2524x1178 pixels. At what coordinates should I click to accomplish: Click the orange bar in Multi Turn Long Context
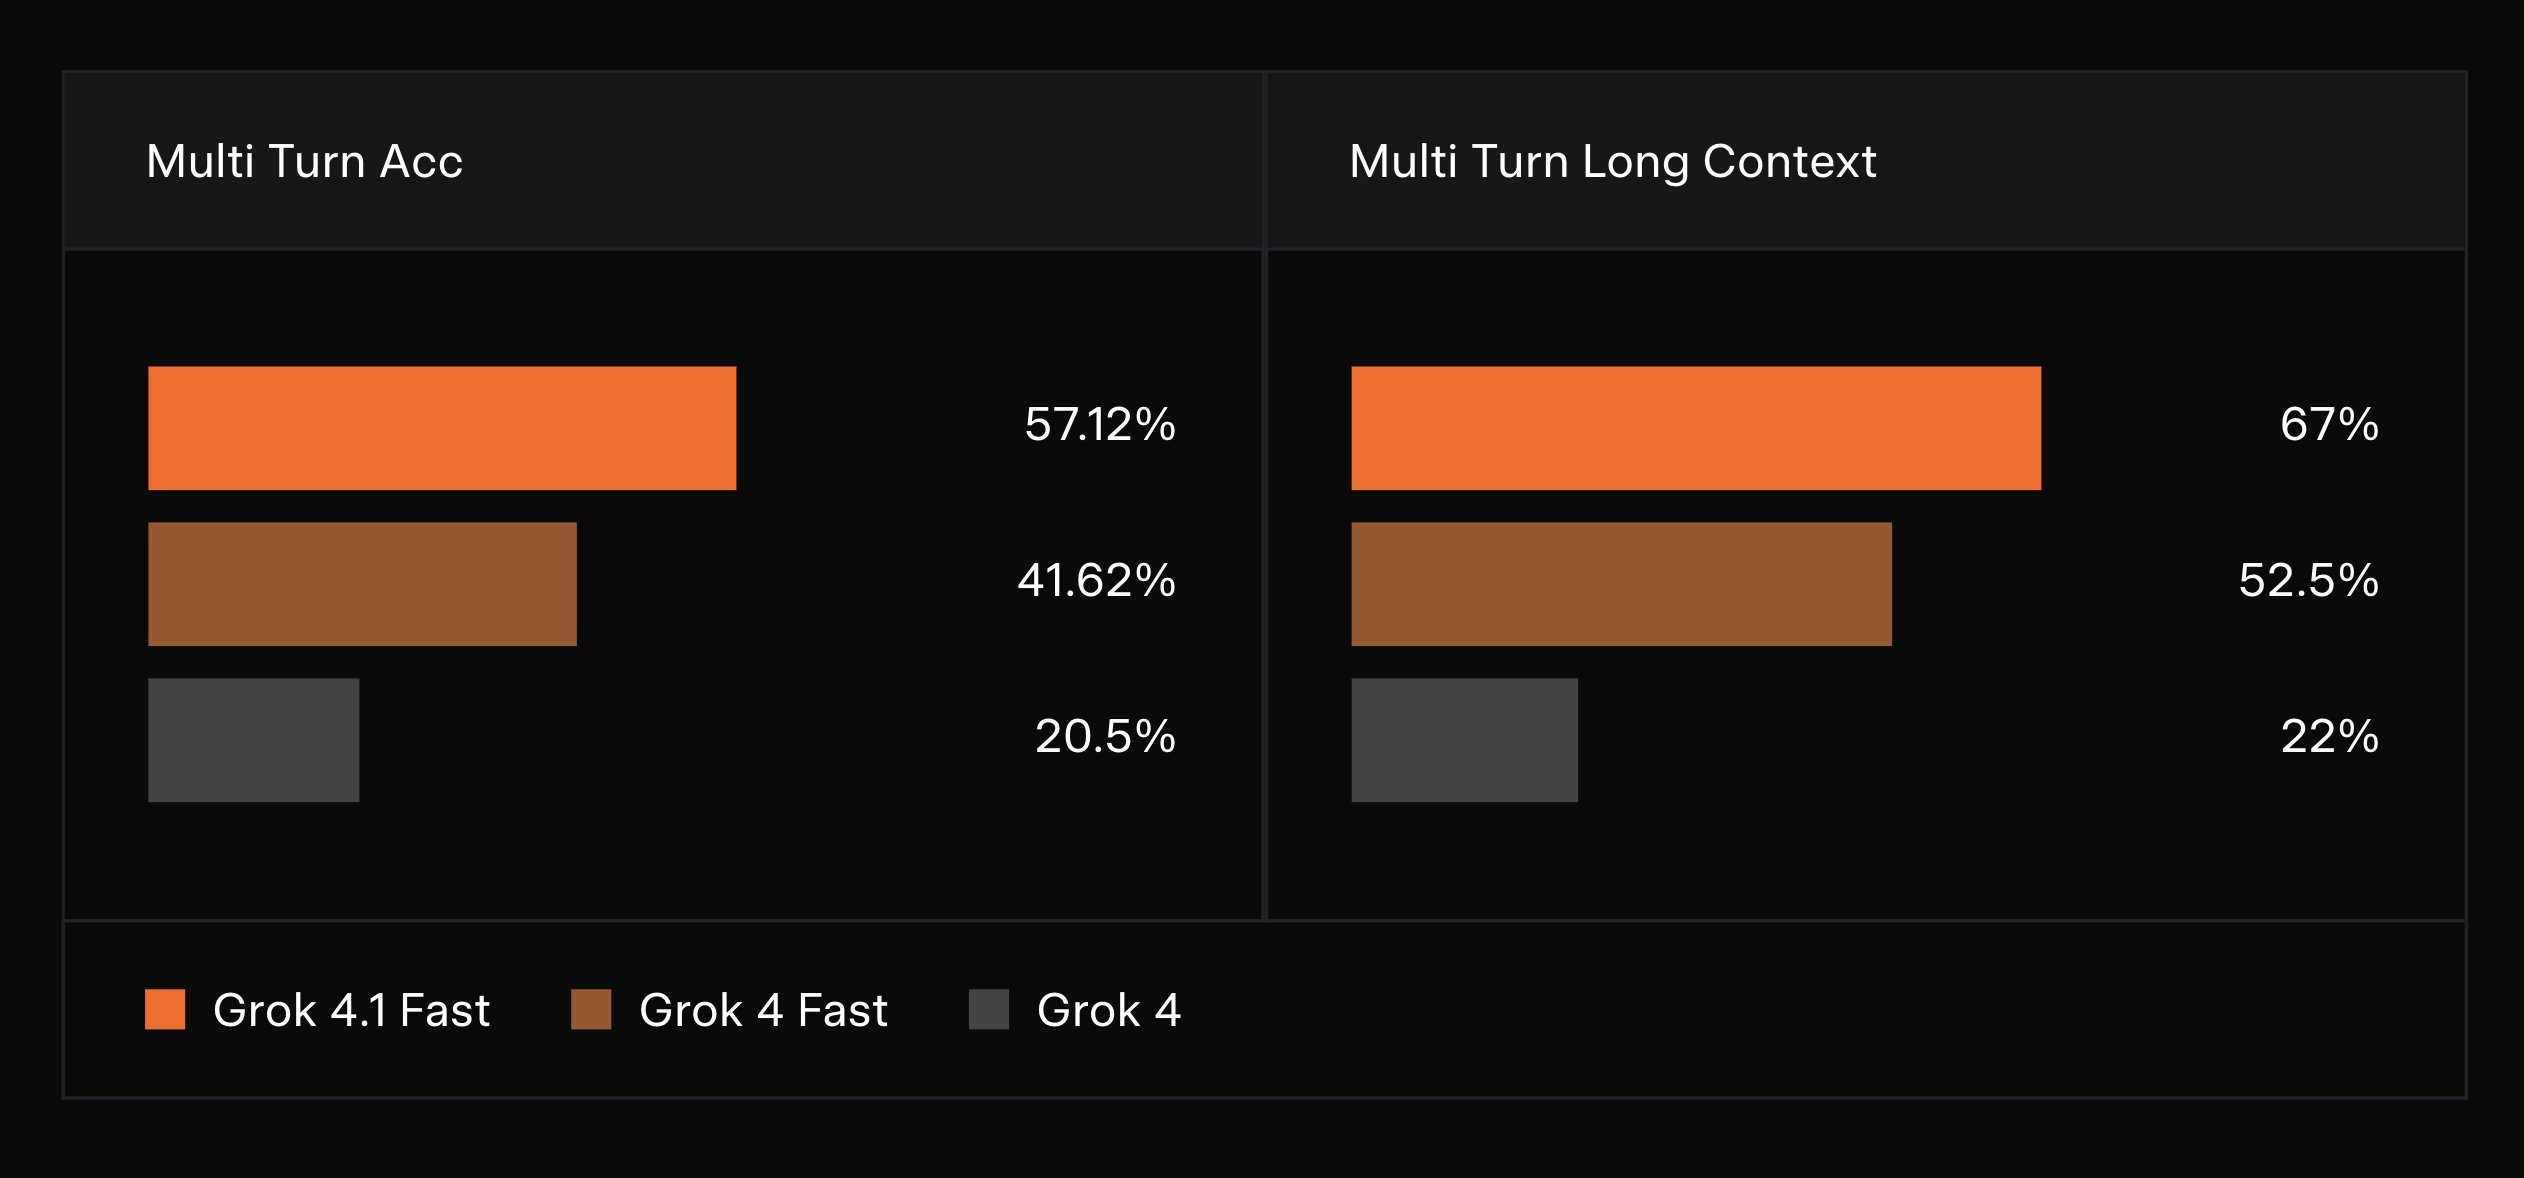coord(1696,428)
